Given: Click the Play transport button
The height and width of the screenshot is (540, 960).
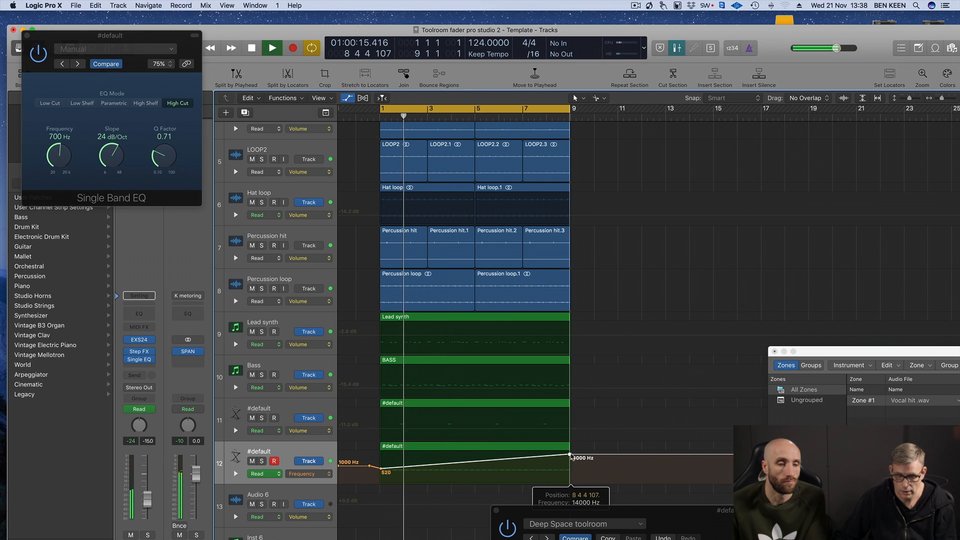Looking at the screenshot, I should pyautogui.click(x=272, y=48).
